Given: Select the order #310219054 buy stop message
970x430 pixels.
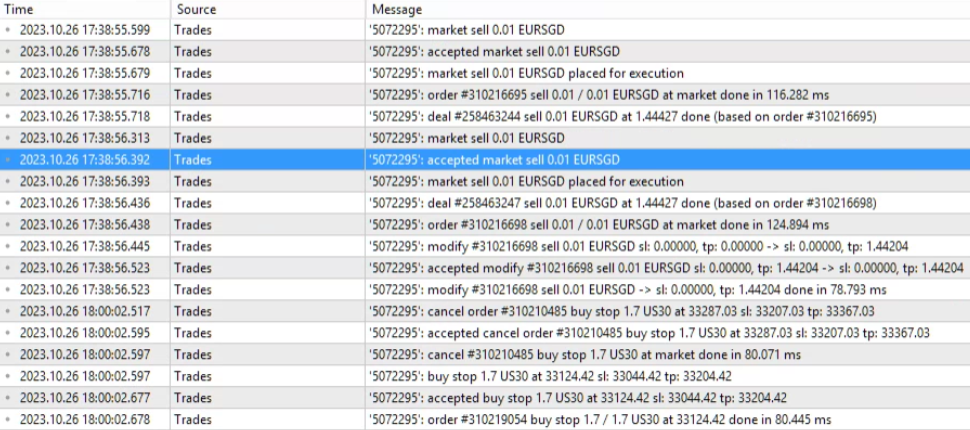Looking at the screenshot, I should [x=599, y=420].
